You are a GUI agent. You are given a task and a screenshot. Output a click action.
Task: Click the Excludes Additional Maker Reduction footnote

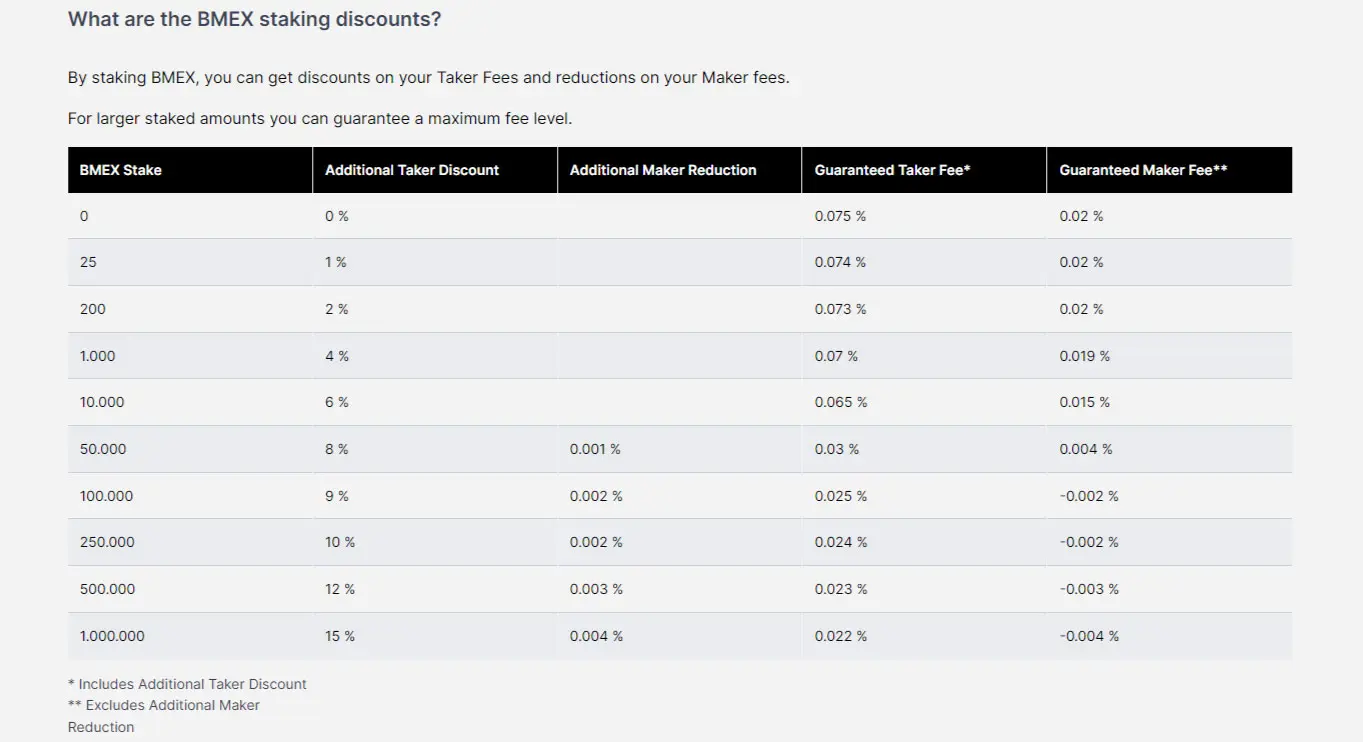[164, 716]
